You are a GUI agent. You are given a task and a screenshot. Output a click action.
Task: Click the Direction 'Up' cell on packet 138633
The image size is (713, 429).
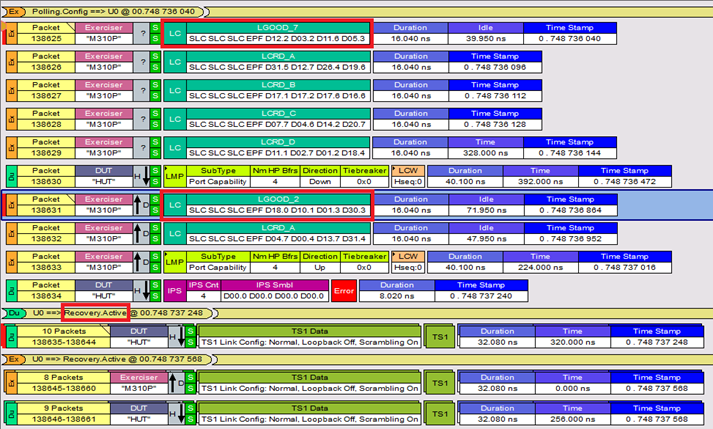tap(320, 262)
